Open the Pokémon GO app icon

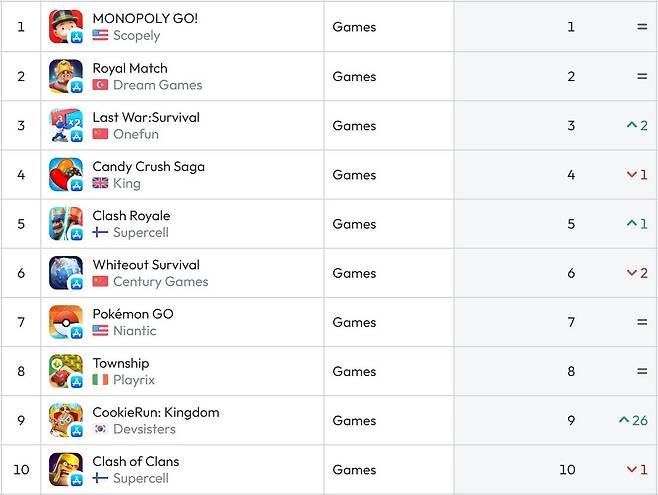click(66, 322)
